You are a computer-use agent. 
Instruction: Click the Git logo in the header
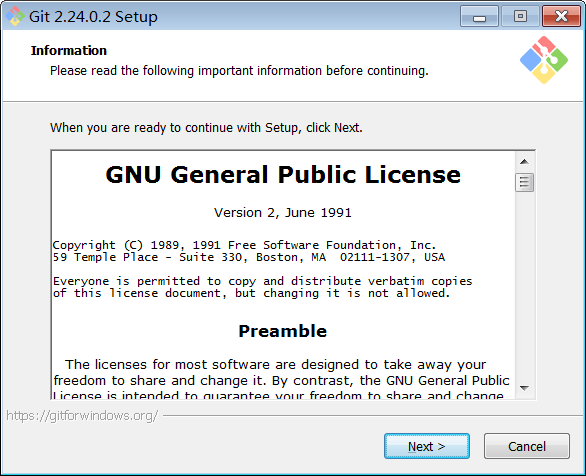544,60
